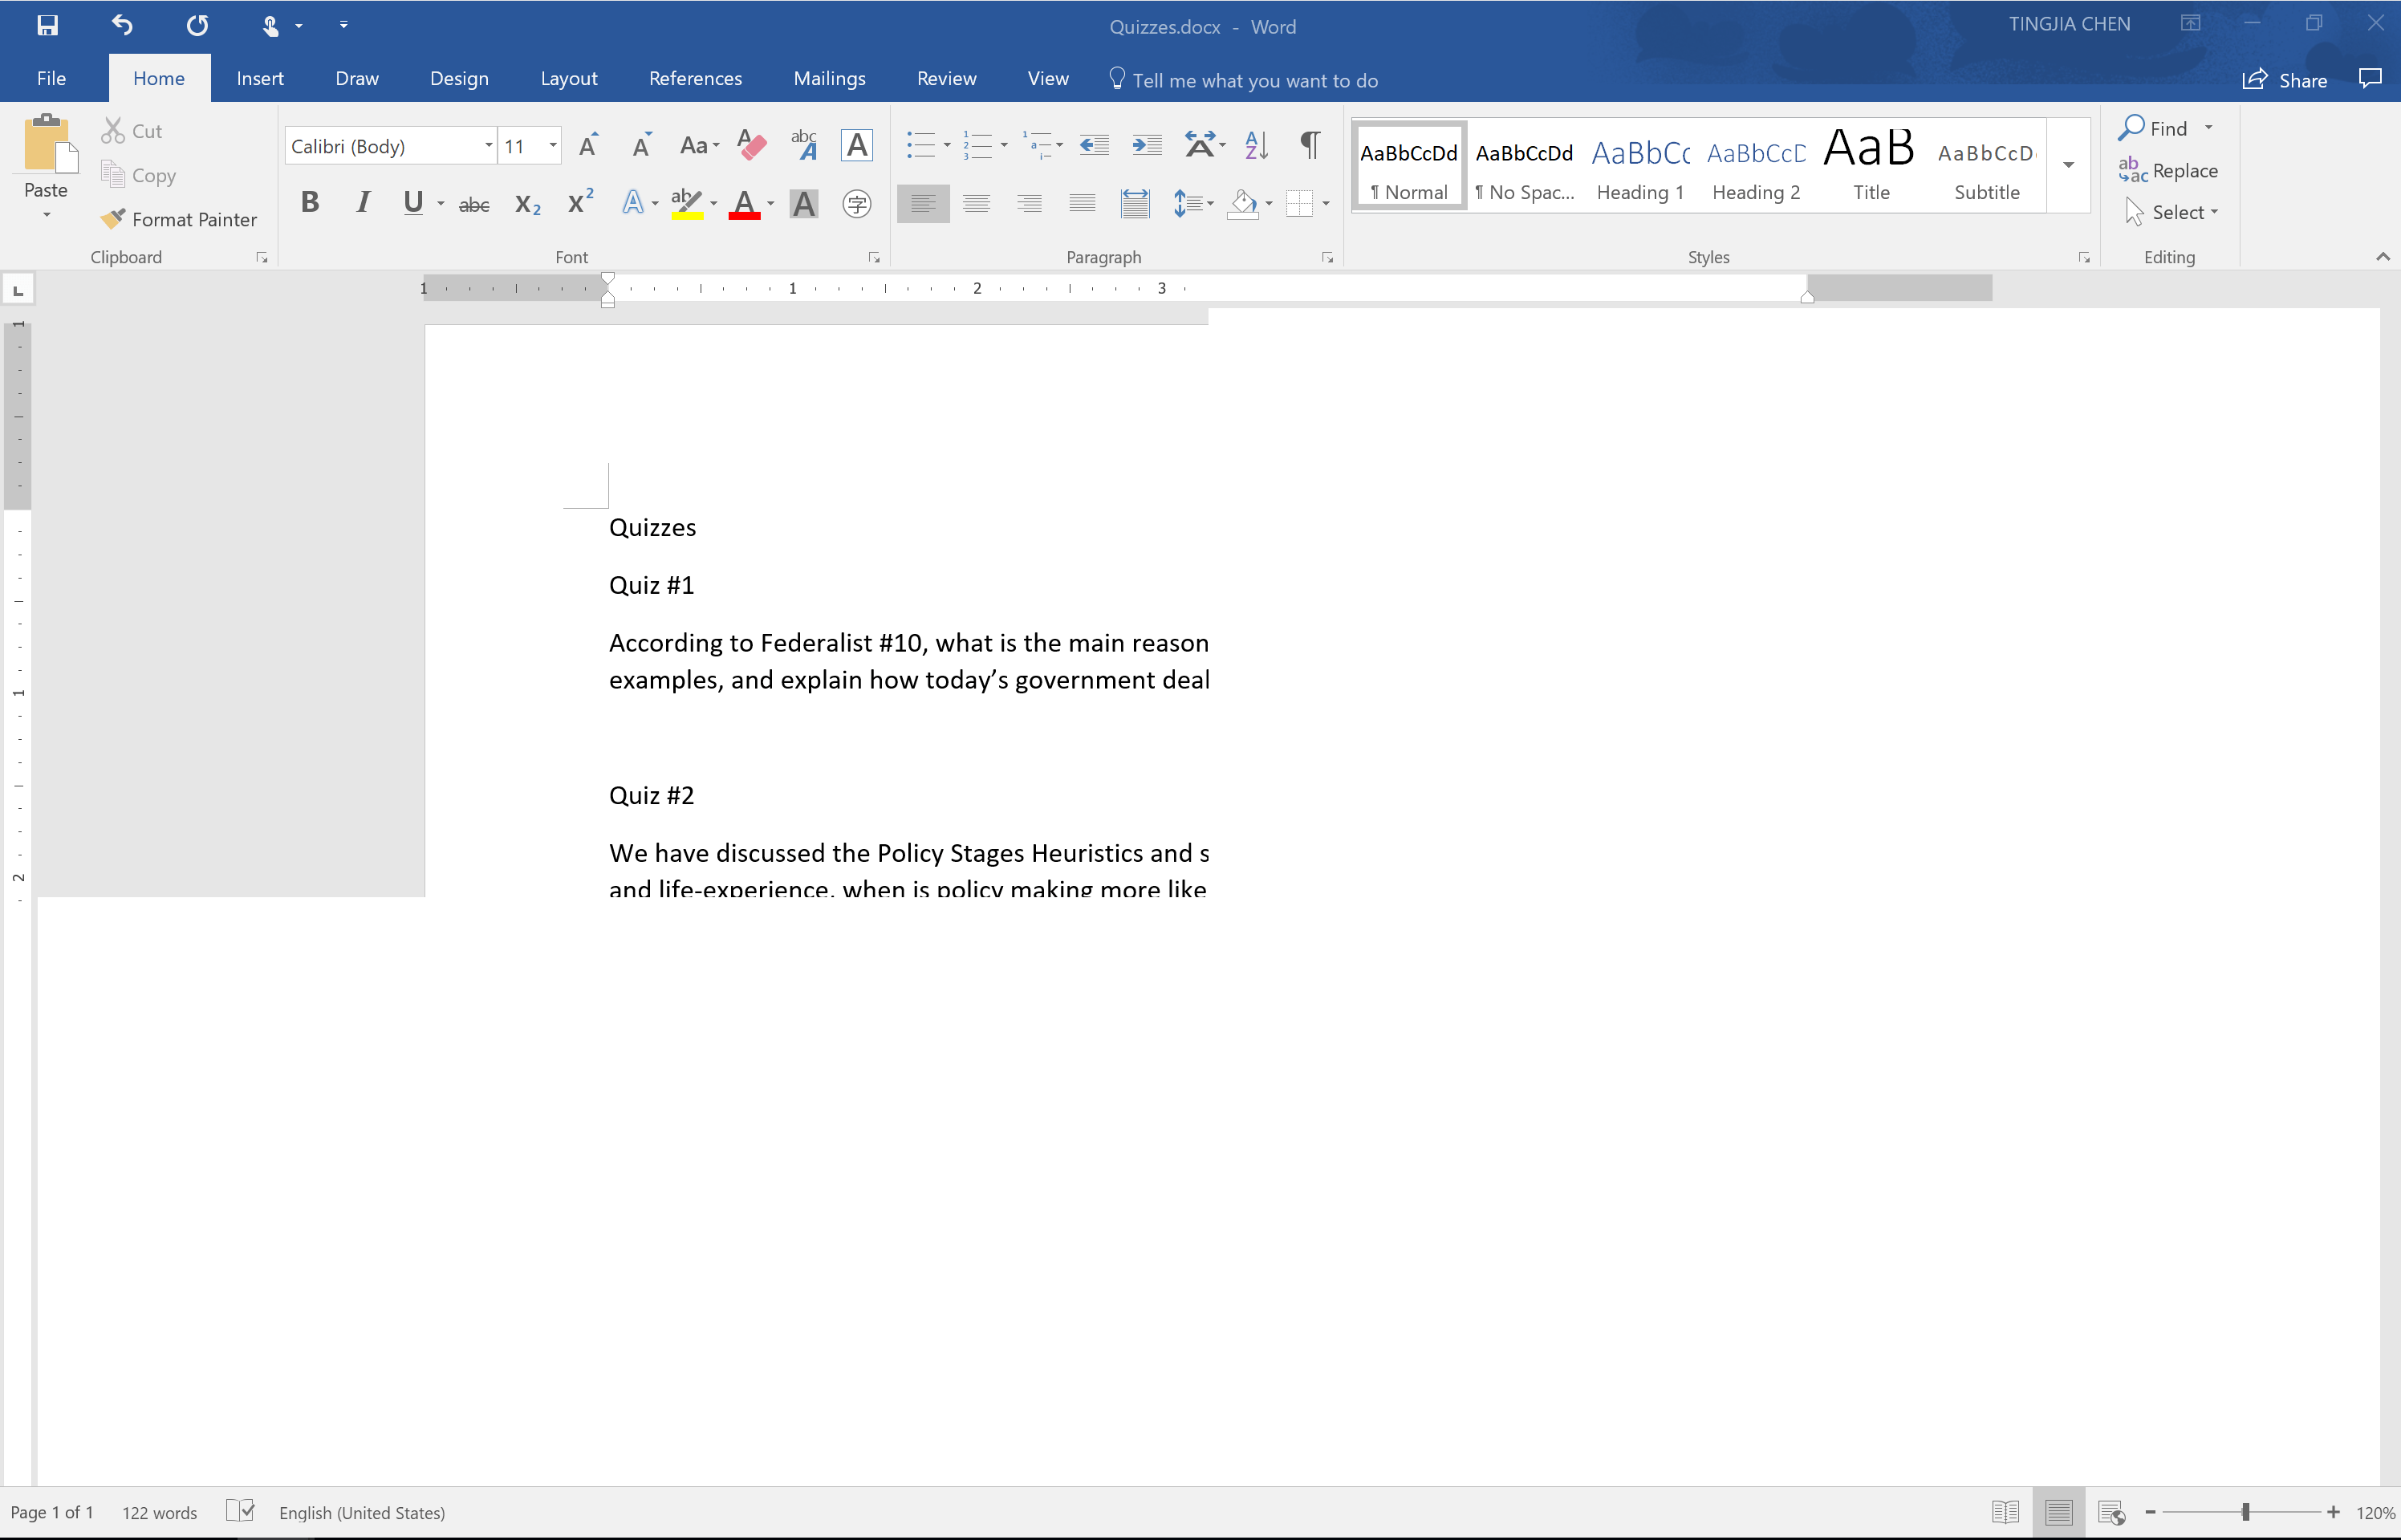Select center alignment

(x=976, y=203)
